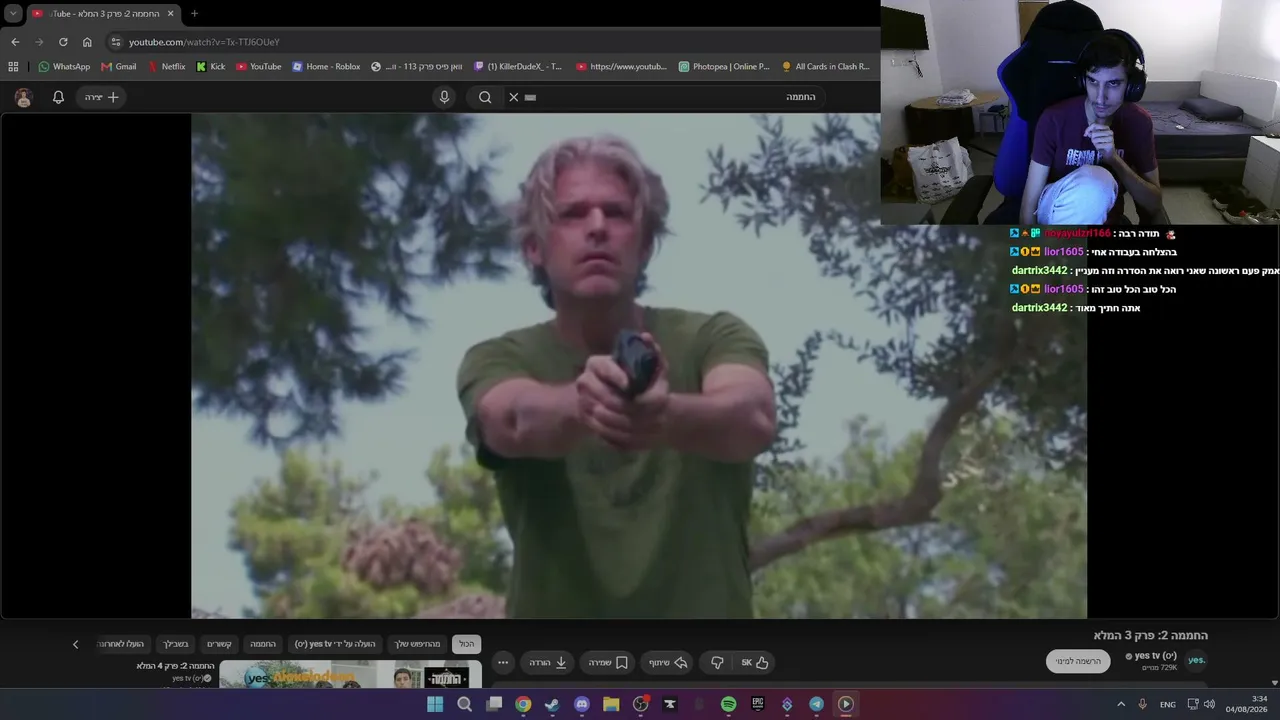Reload the YouTube page
The height and width of the screenshot is (720, 1280).
point(63,42)
